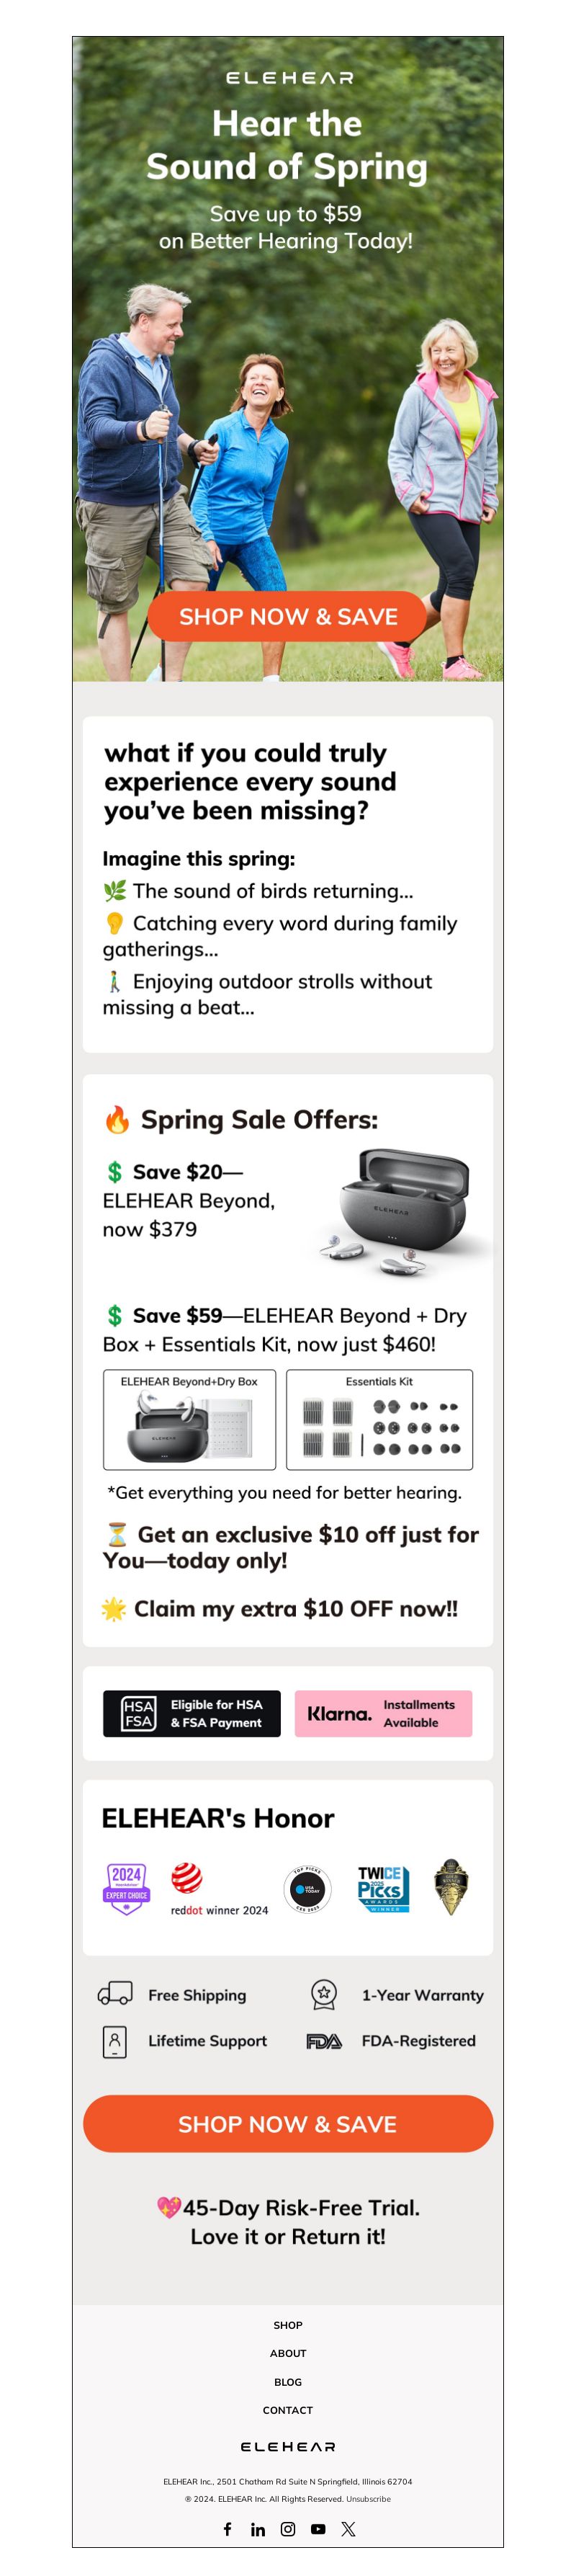Open the LinkedIn social icon

258,2529
